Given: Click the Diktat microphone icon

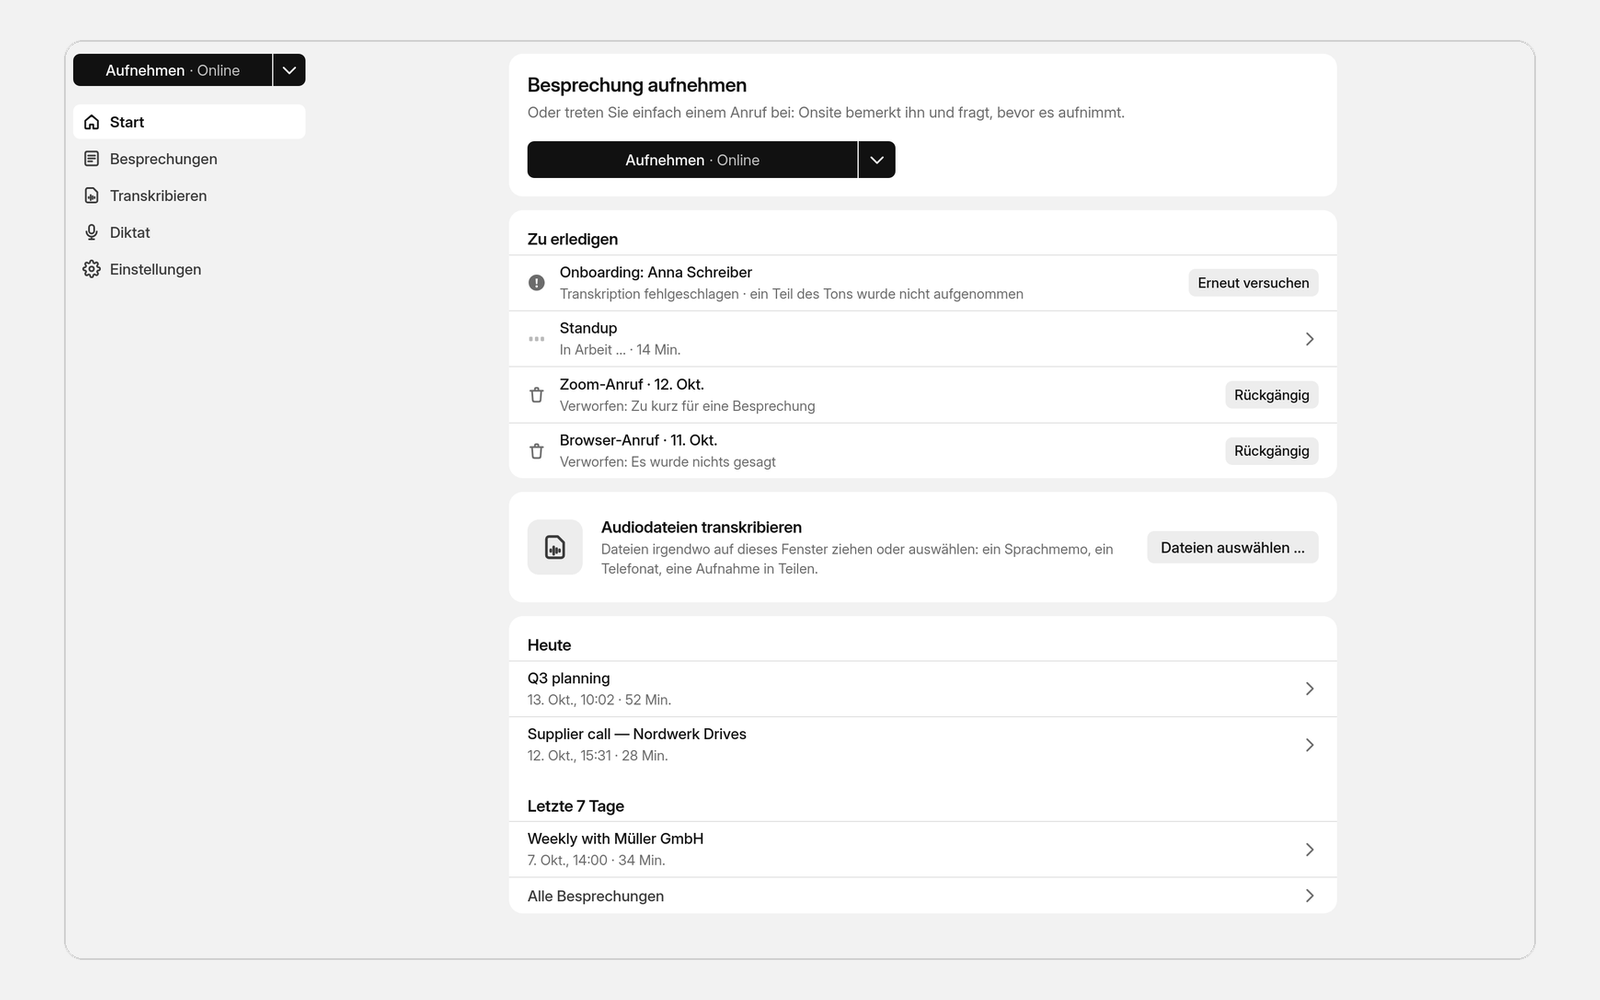Looking at the screenshot, I should coord(92,232).
